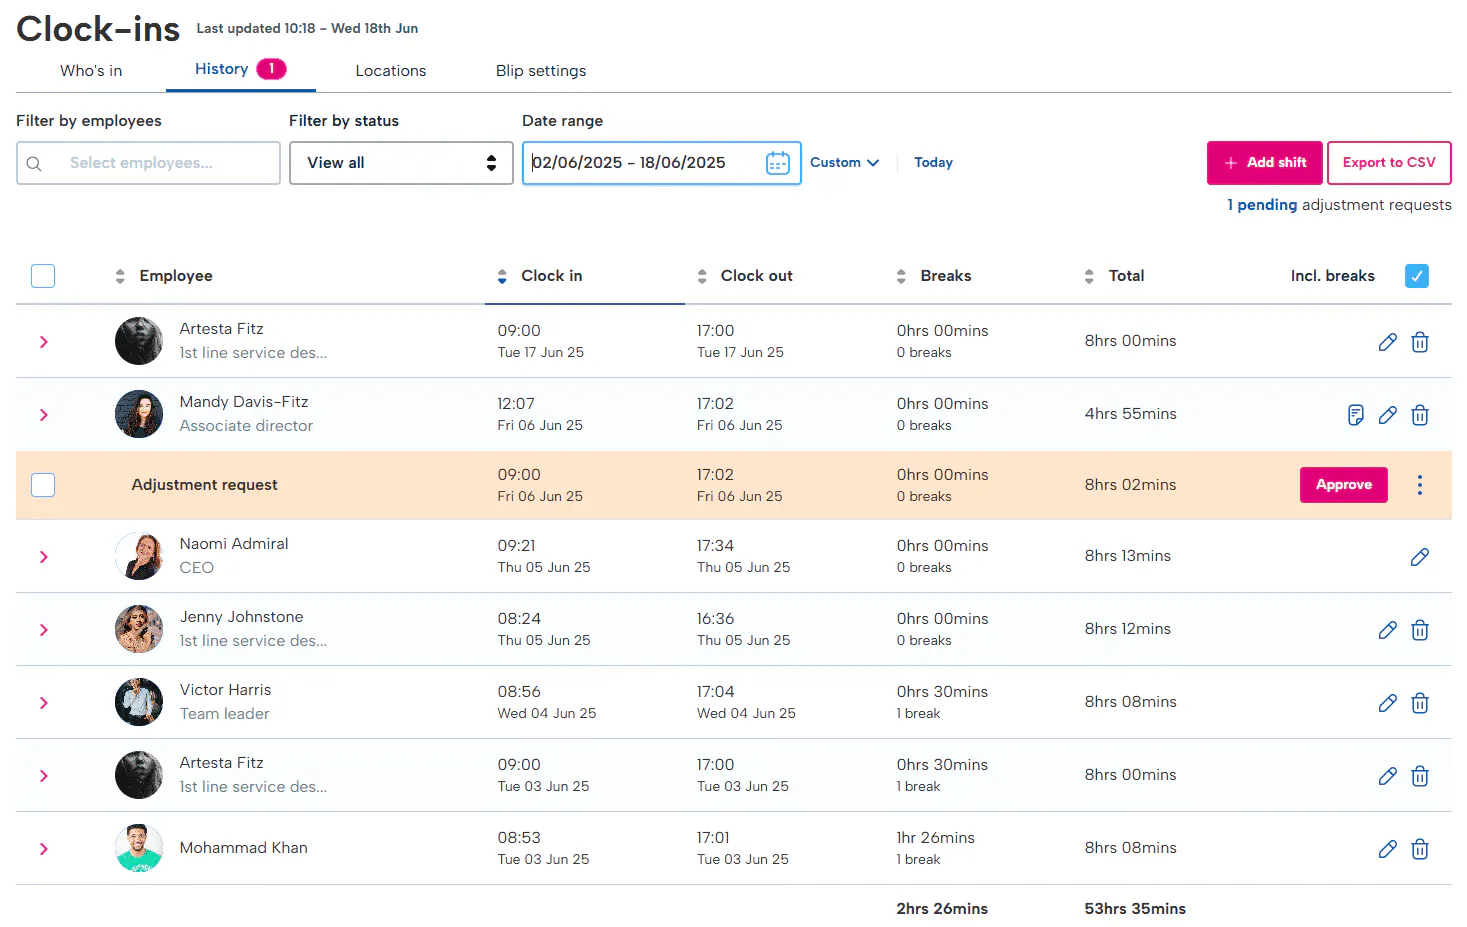This screenshot has width=1467, height=927.
Task: Expand Victor Harris's row details
Action: click(x=44, y=703)
